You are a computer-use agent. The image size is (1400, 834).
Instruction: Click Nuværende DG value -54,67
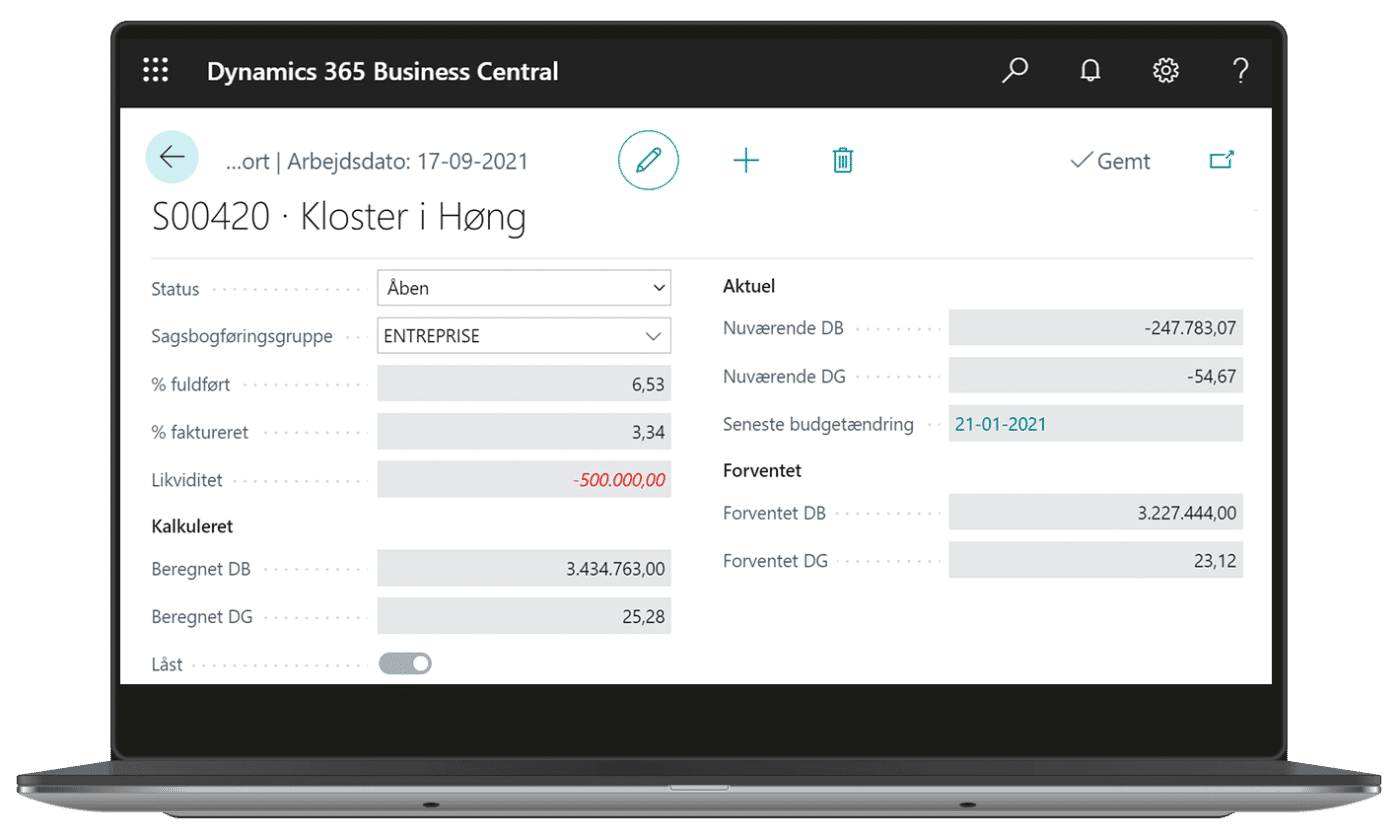tap(1096, 376)
